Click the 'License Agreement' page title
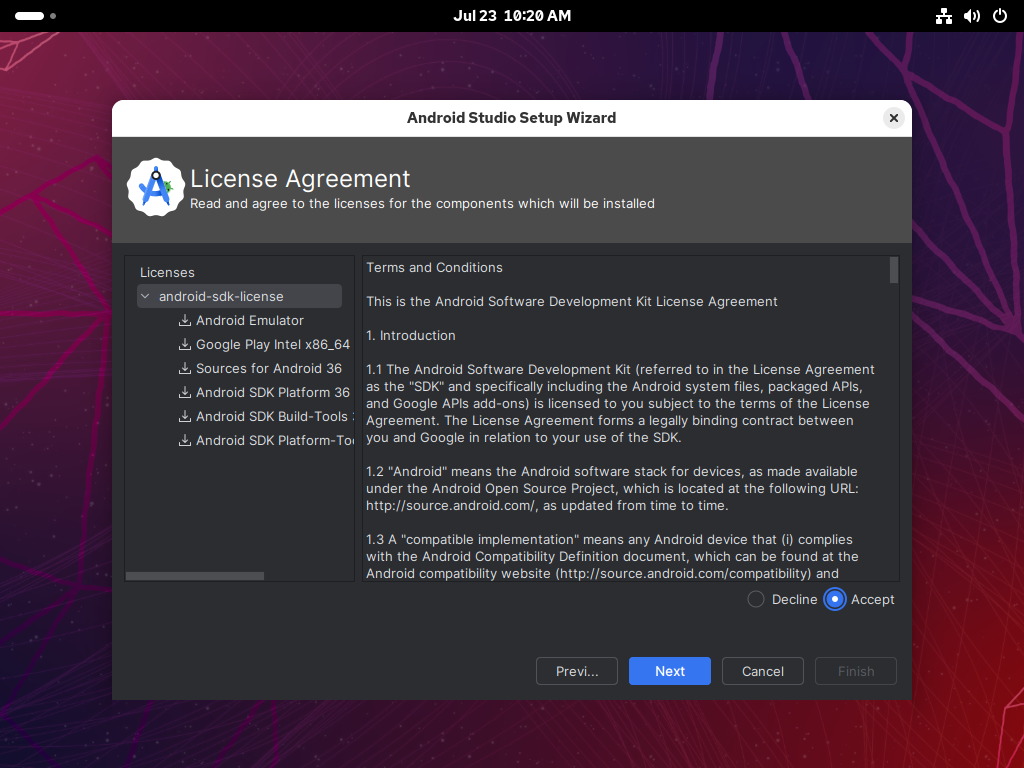1024x768 pixels. [x=300, y=178]
